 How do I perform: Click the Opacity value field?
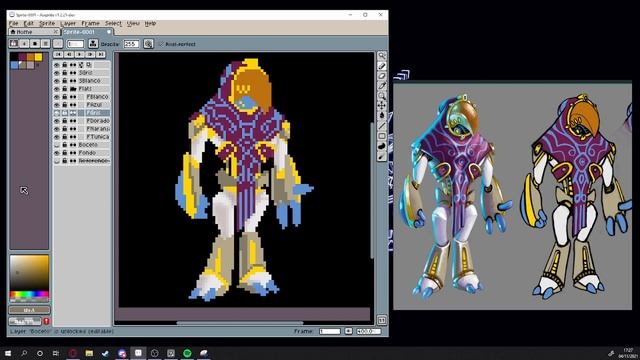131,44
